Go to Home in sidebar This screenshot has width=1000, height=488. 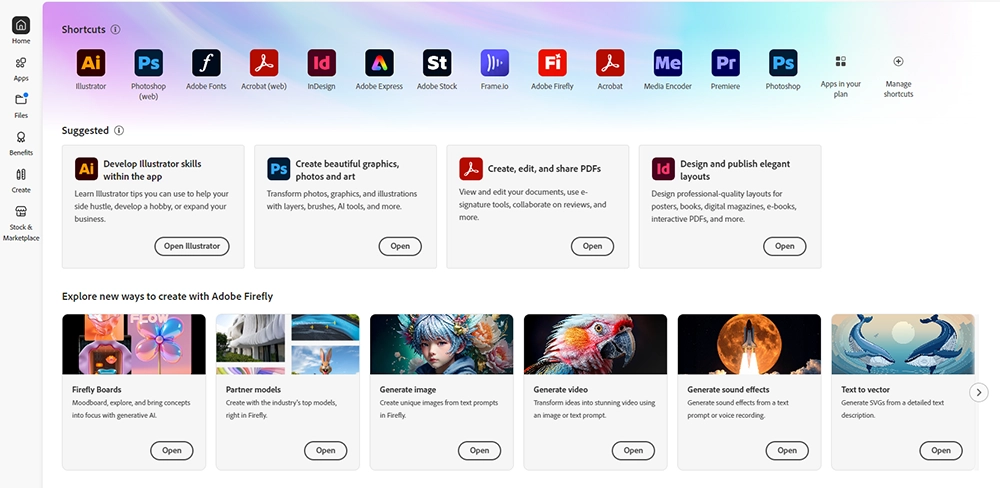point(21,30)
